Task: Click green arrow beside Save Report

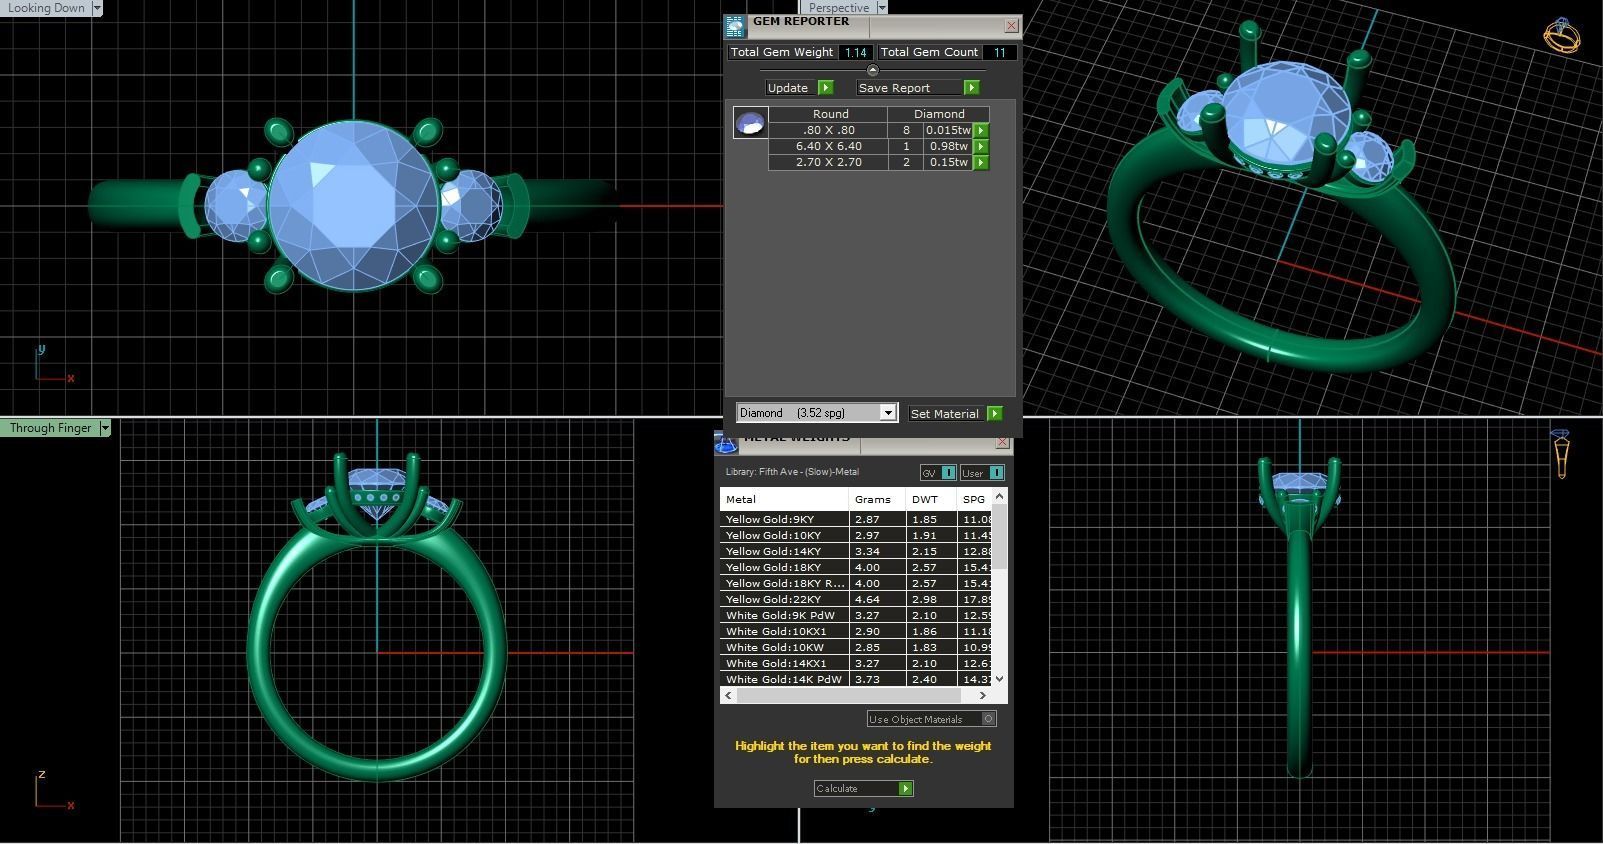Action: click(x=971, y=88)
